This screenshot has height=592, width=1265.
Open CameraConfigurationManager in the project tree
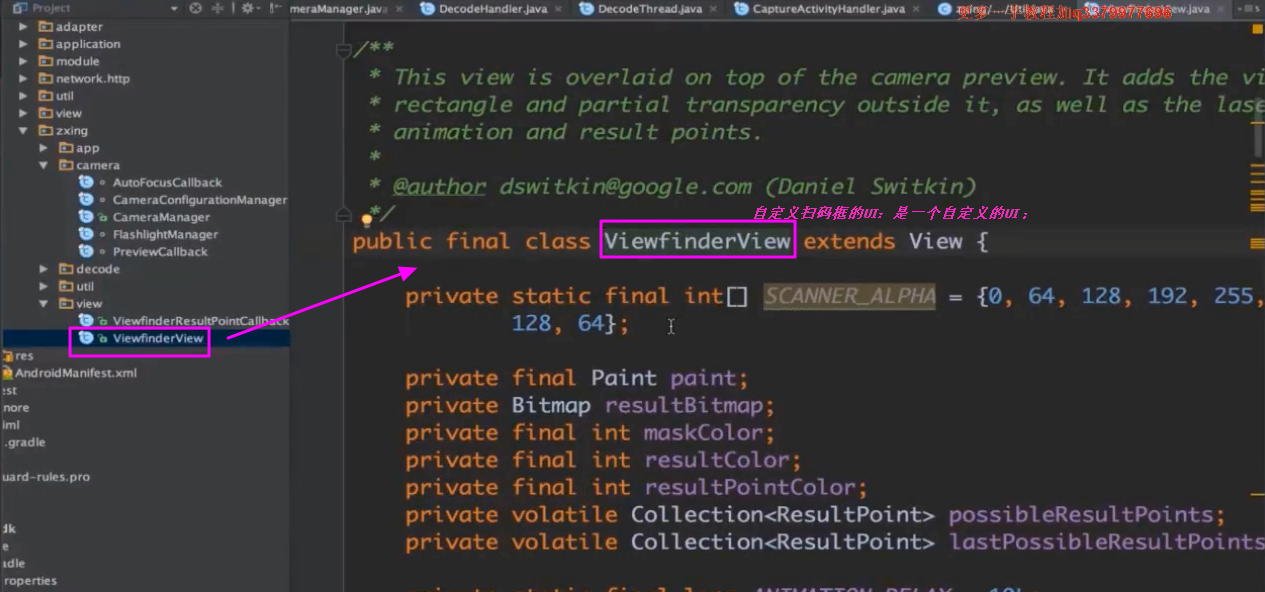[x=200, y=200]
